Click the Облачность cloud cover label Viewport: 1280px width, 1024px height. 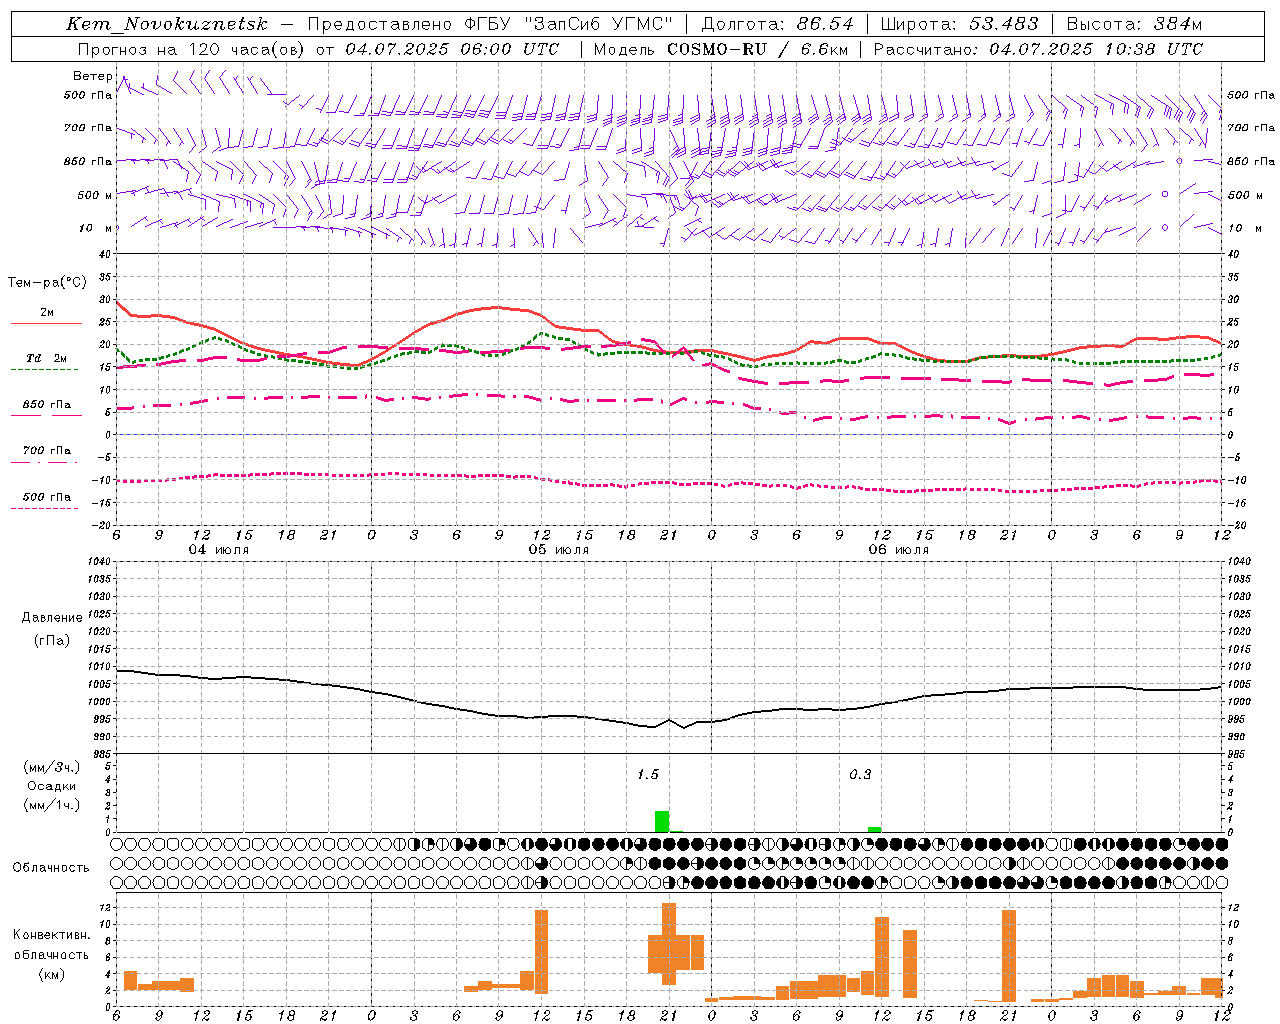(51, 867)
